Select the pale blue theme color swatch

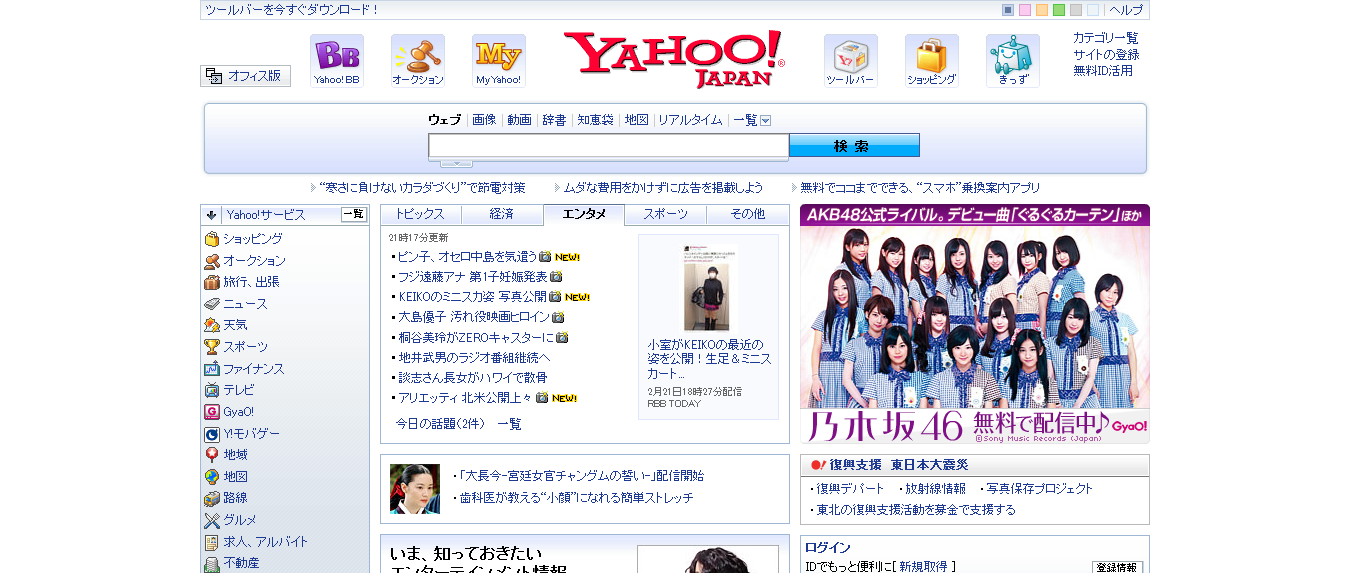coord(1093,10)
